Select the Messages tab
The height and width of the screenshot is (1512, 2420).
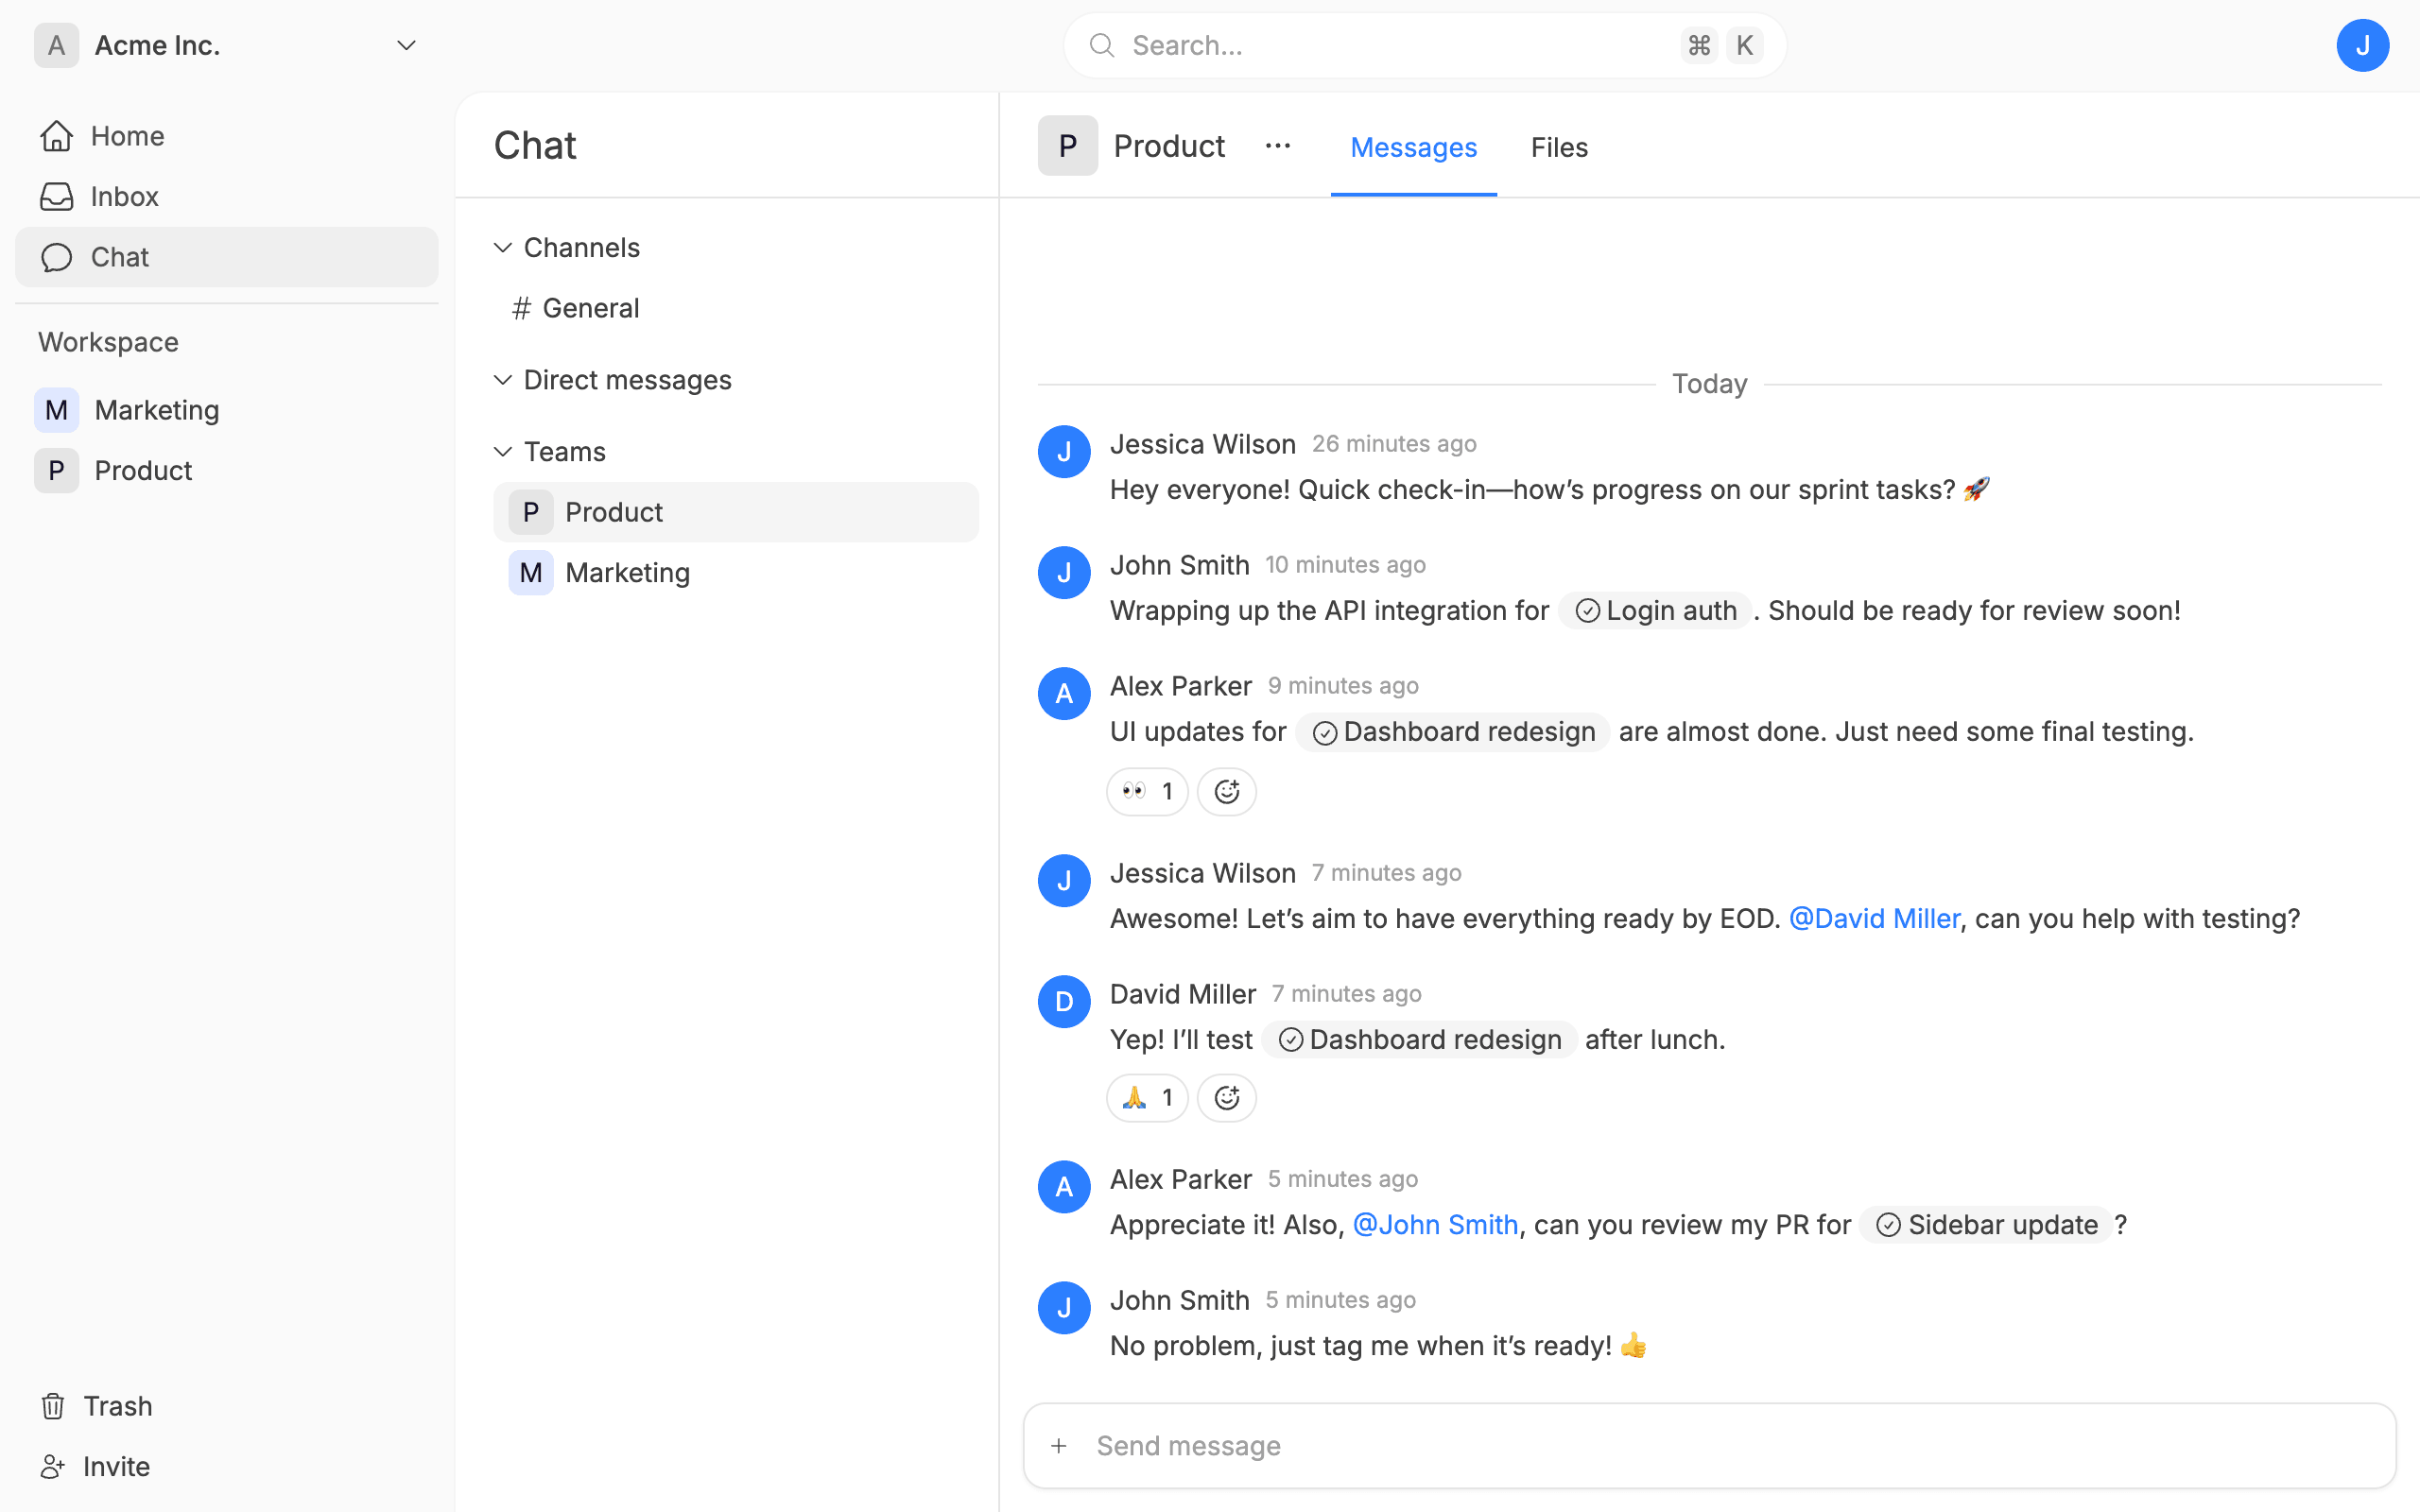tap(1413, 147)
